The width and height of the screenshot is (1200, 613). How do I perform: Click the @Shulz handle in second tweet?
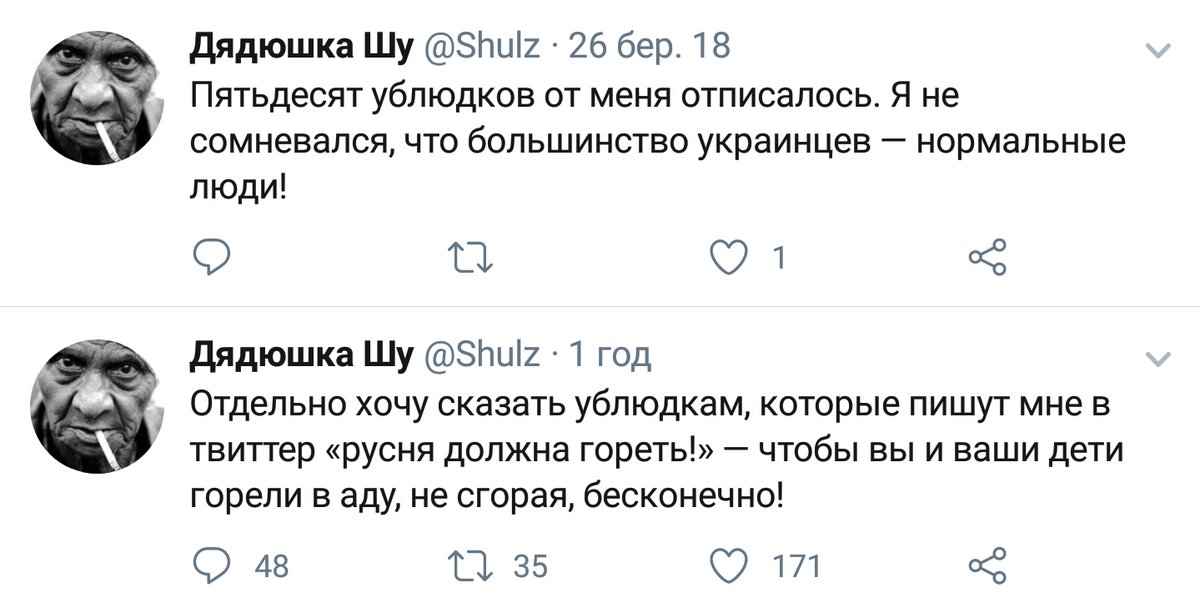point(484,354)
